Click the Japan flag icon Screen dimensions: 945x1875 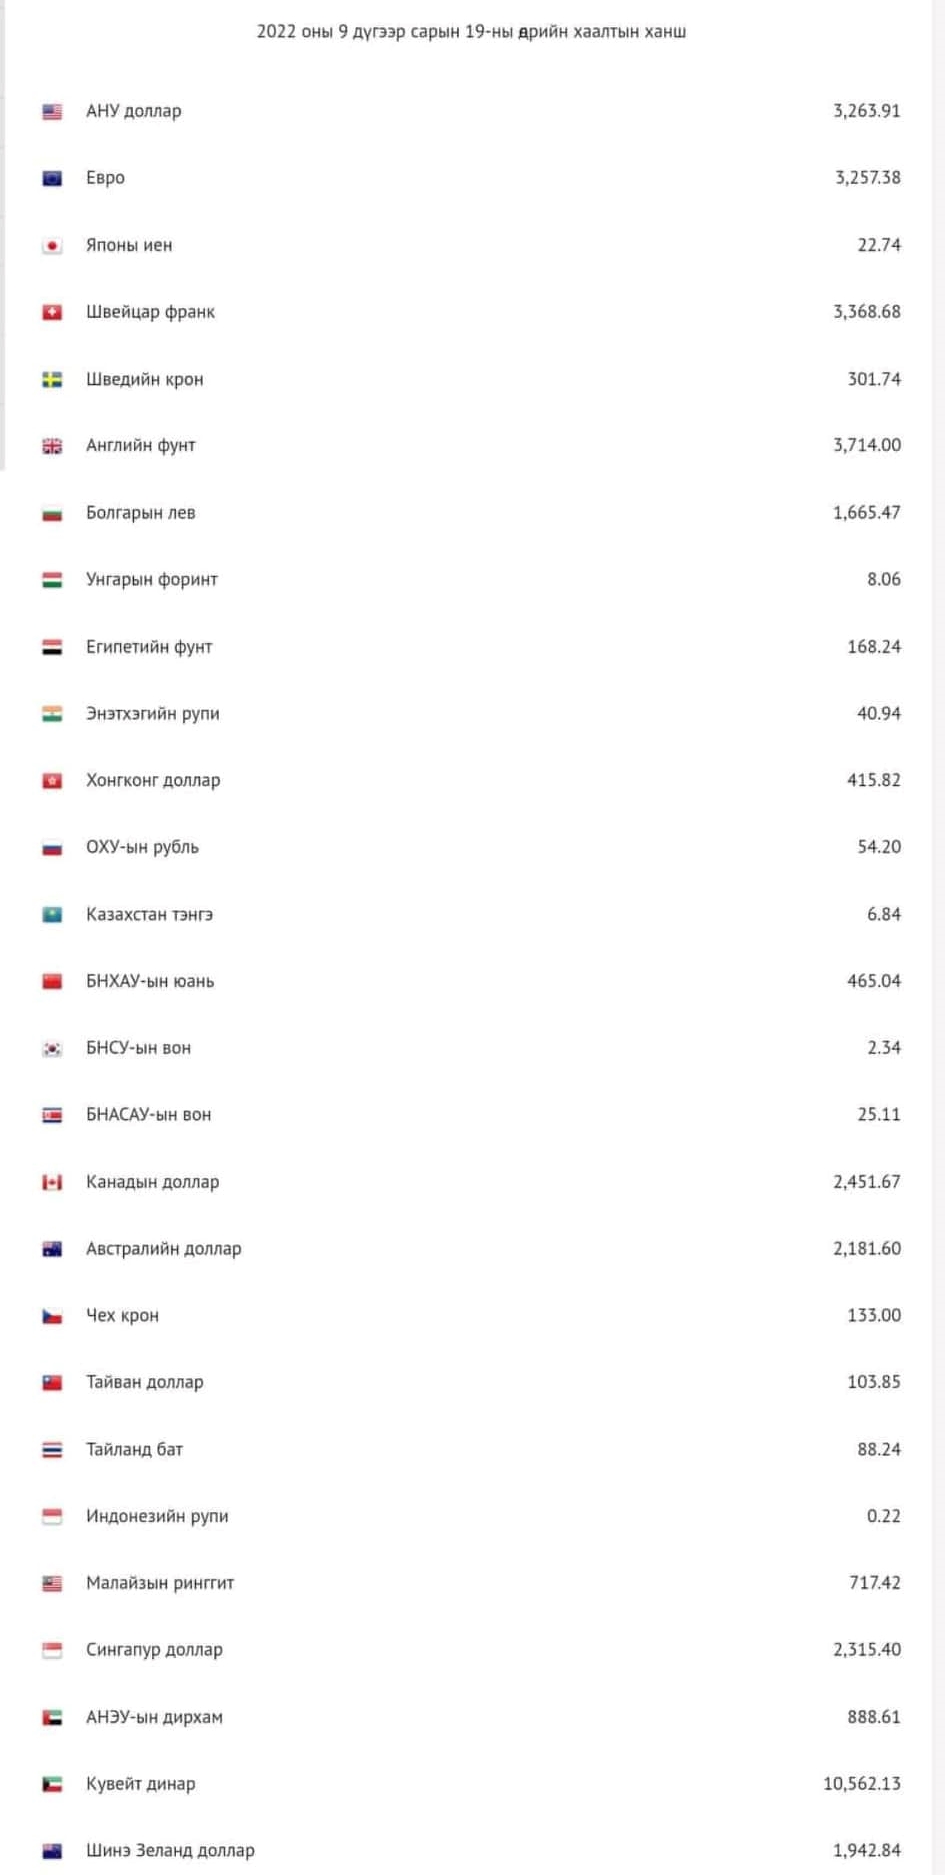(52, 246)
